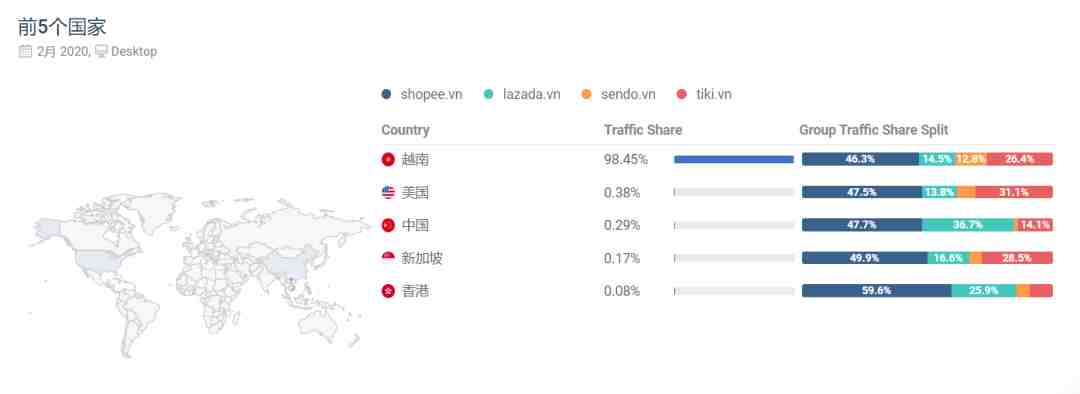The image size is (1080, 394).
Task: Select the 越南 country row label
Action: (415, 159)
